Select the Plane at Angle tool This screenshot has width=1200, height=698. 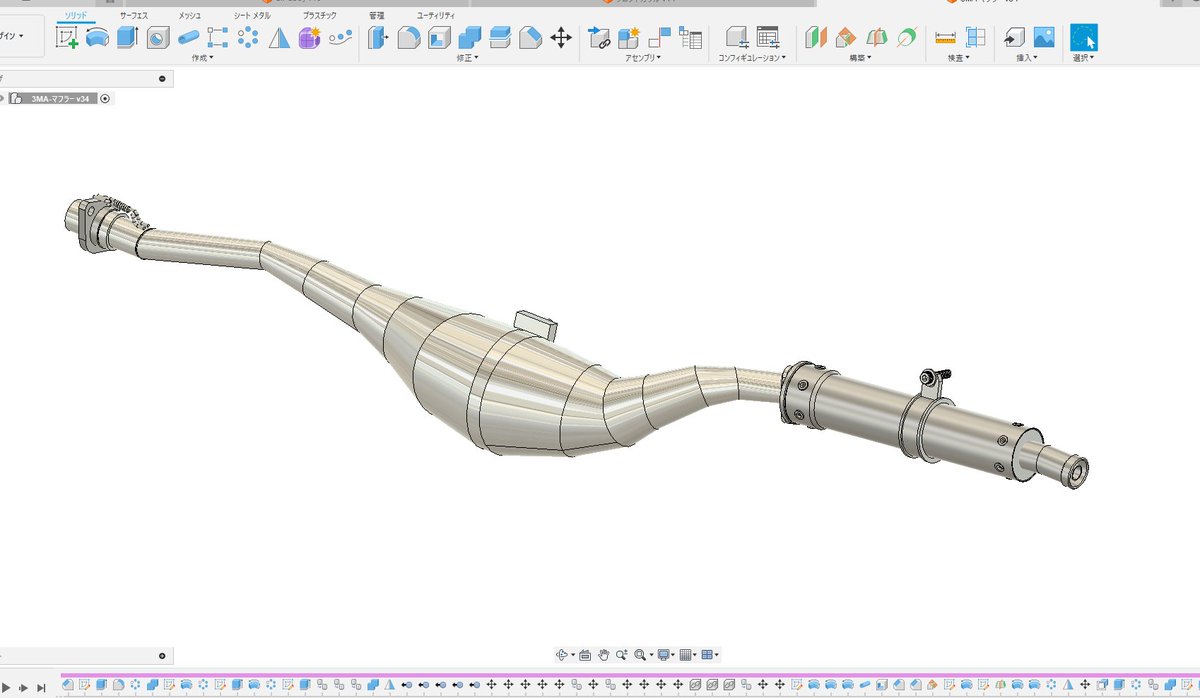pyautogui.click(x=846, y=38)
